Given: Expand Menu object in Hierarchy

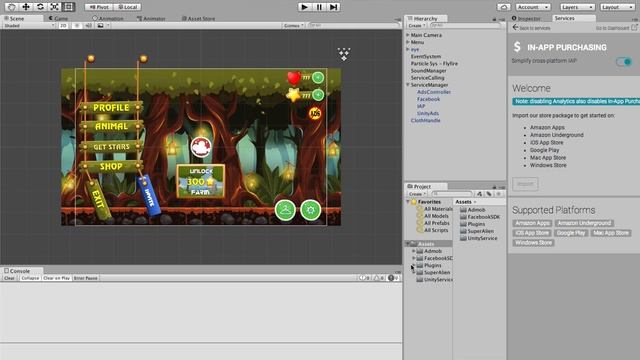Looking at the screenshot, I should click(408, 42).
